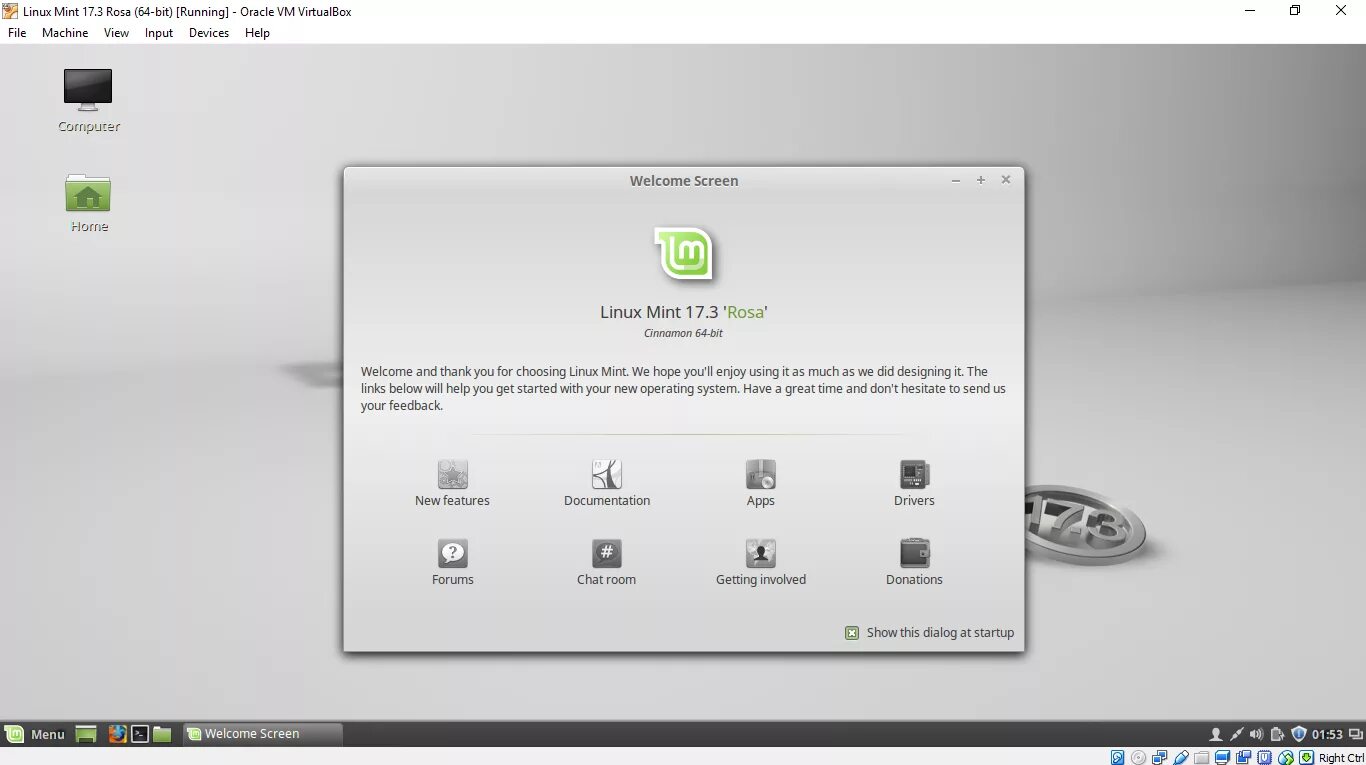1366x765 pixels.
Task: Open the update manager shield icon
Action: 1299,734
